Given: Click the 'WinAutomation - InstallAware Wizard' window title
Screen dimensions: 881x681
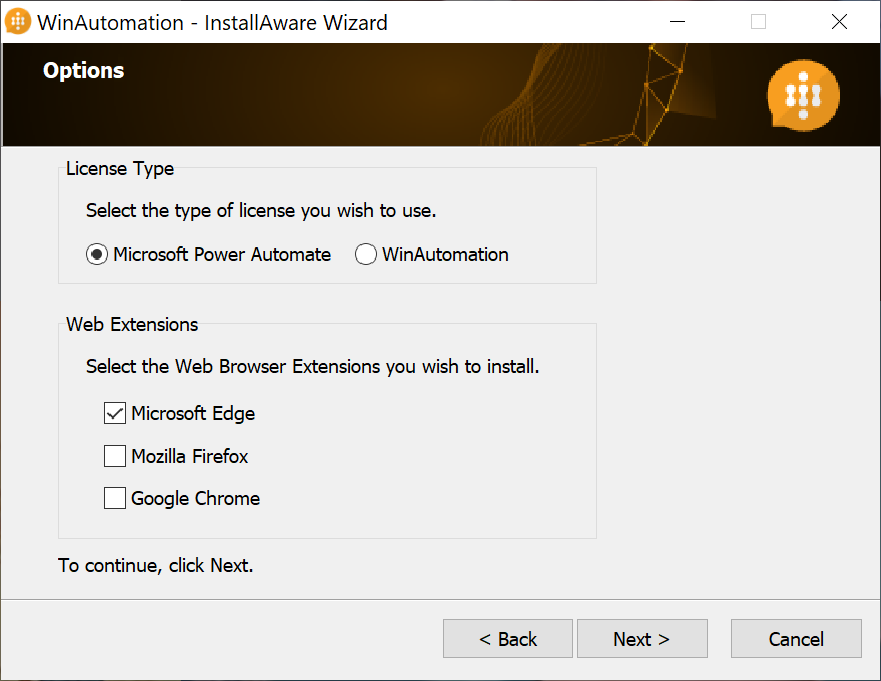Looking at the screenshot, I should (212, 22).
